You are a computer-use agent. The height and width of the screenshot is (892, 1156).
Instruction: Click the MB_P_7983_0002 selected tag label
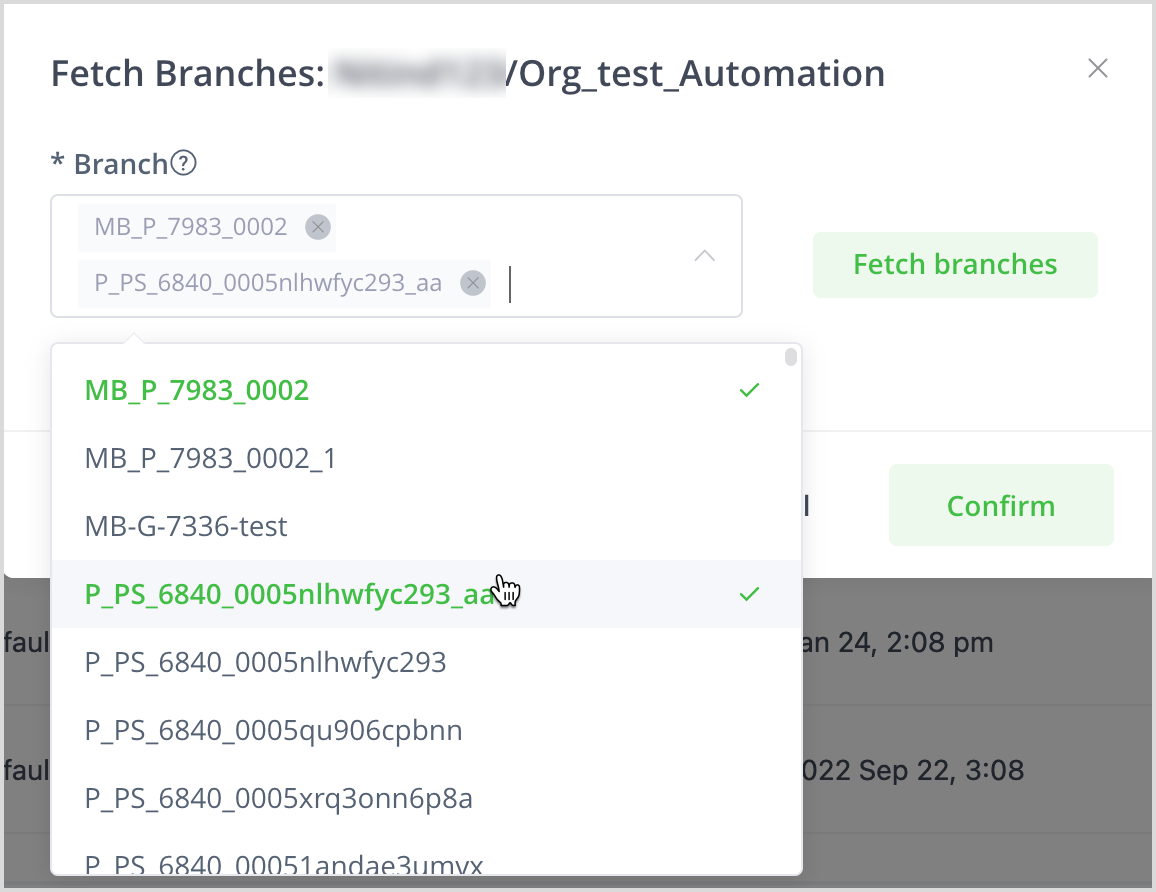click(191, 227)
